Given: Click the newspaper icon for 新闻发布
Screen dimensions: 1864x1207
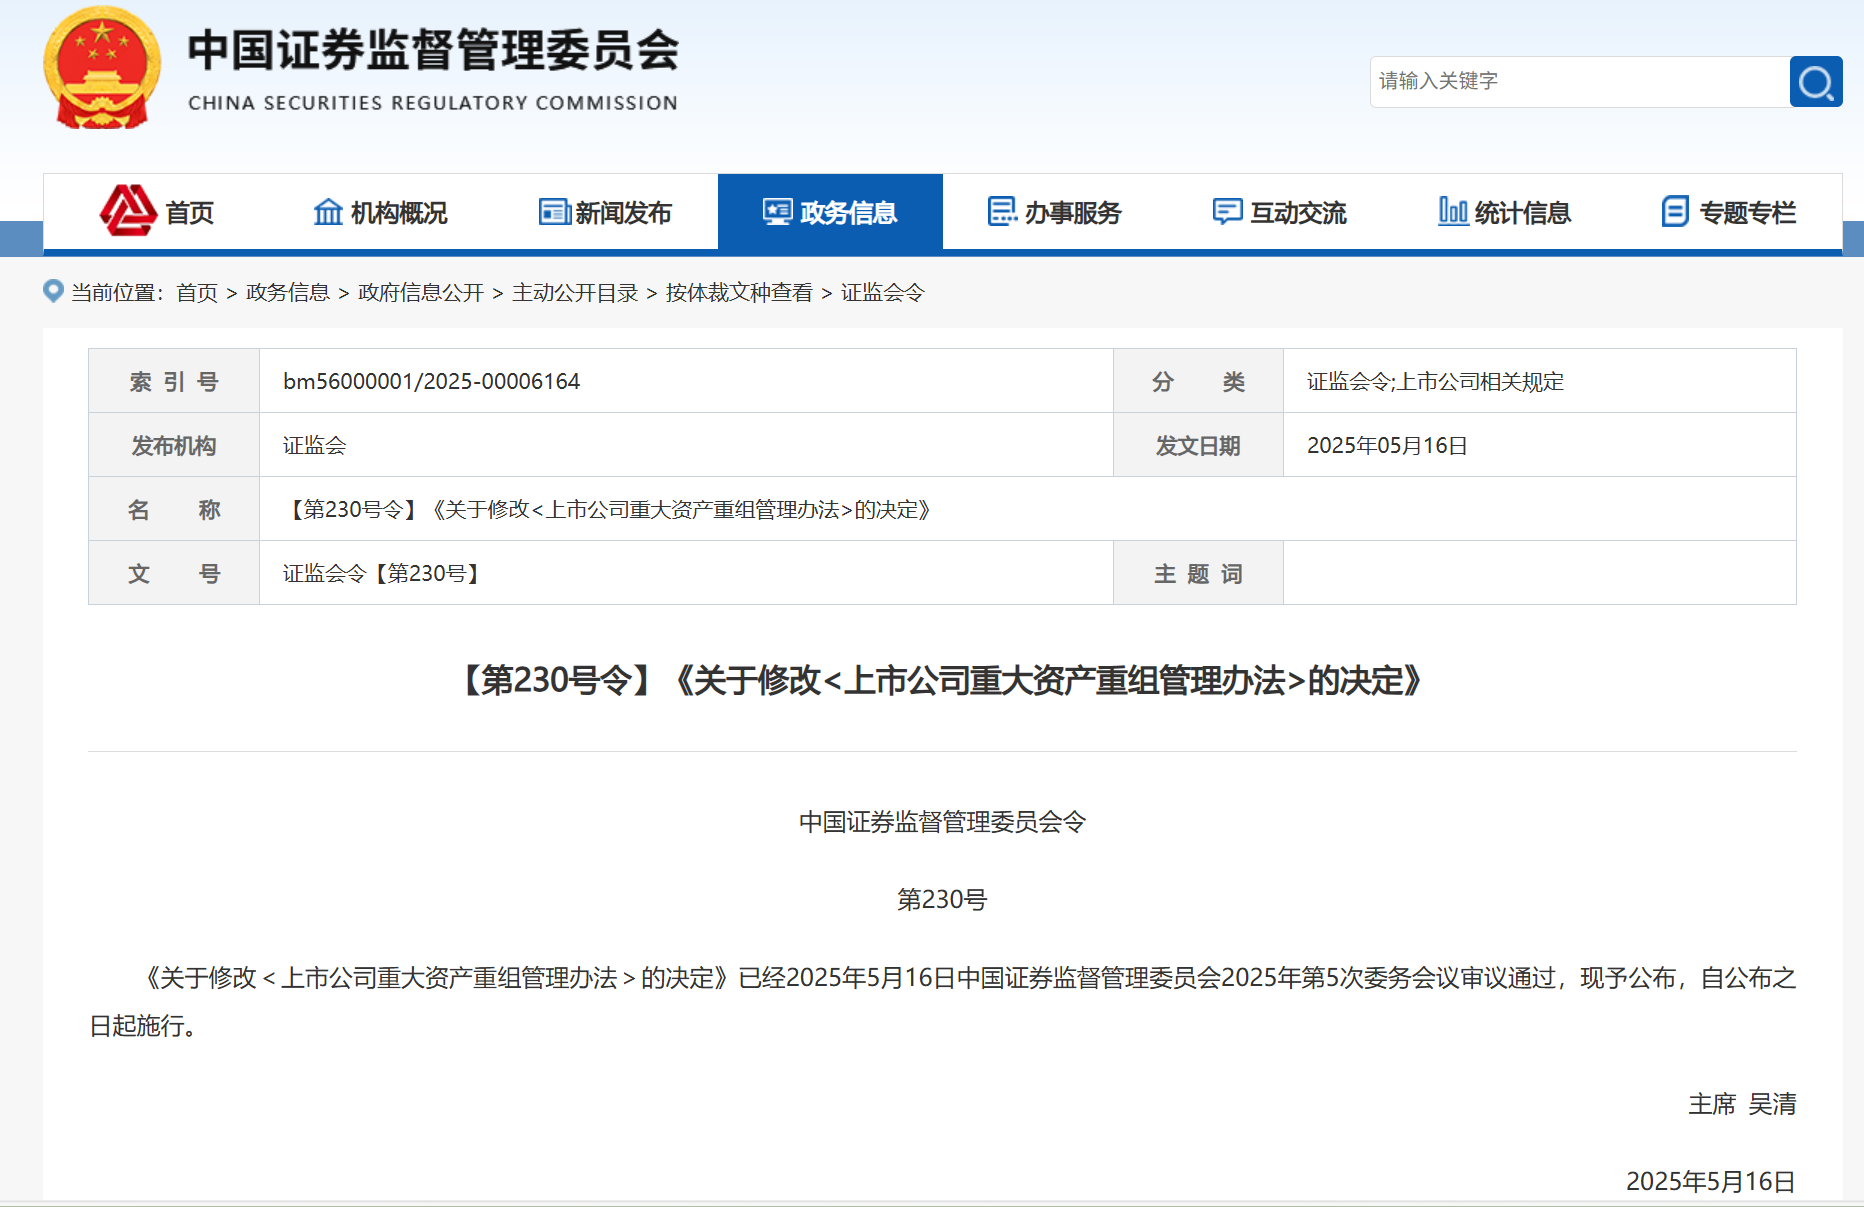Looking at the screenshot, I should [x=554, y=212].
